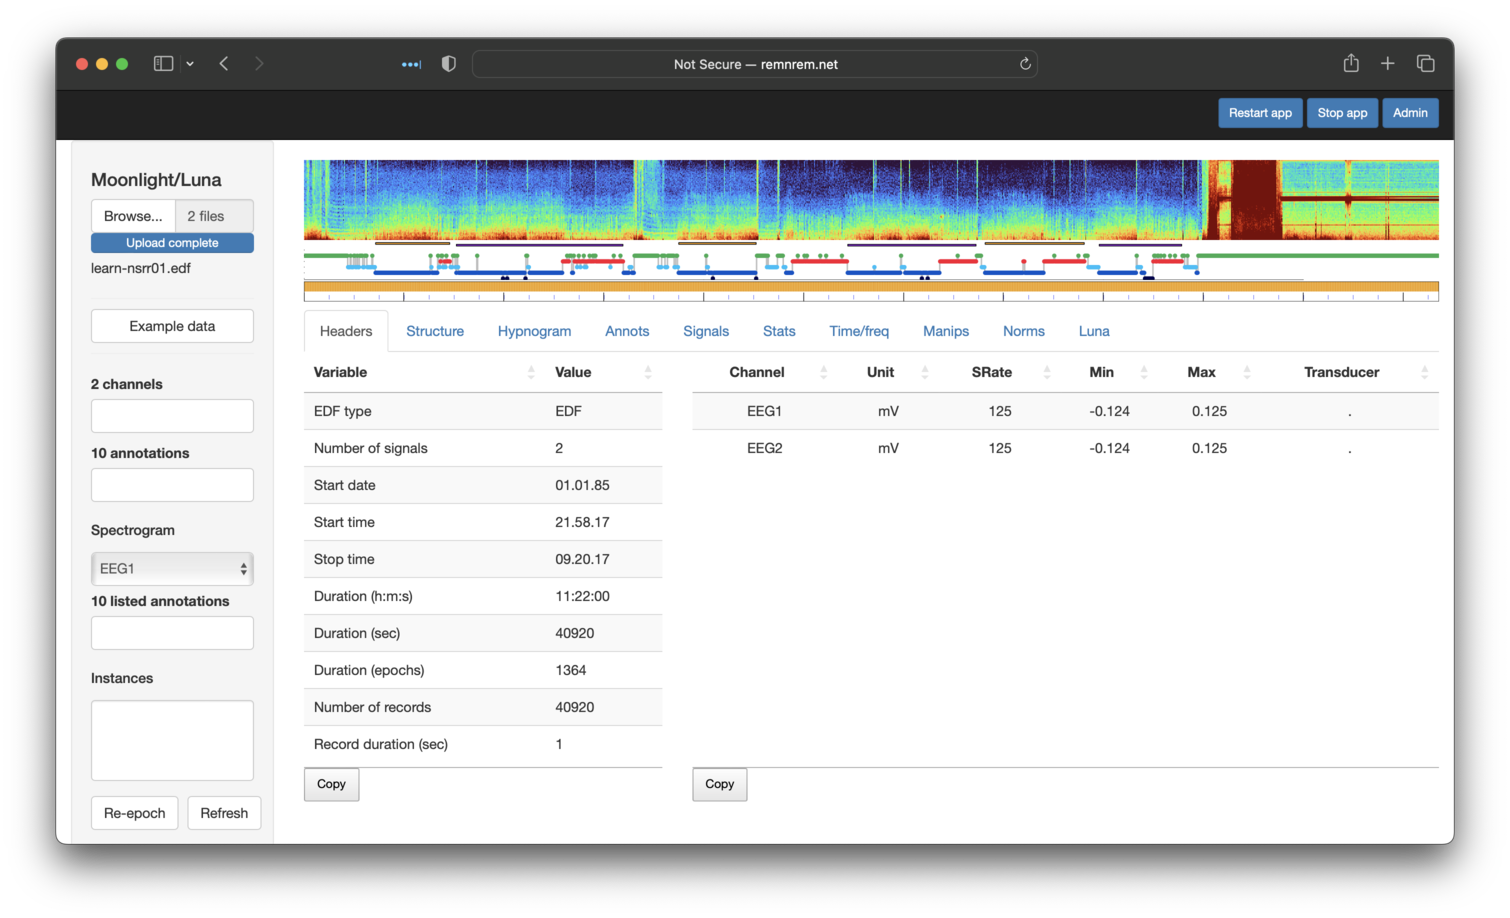The height and width of the screenshot is (918, 1510).
Task: Click inside the Instances text box
Action: click(172, 740)
